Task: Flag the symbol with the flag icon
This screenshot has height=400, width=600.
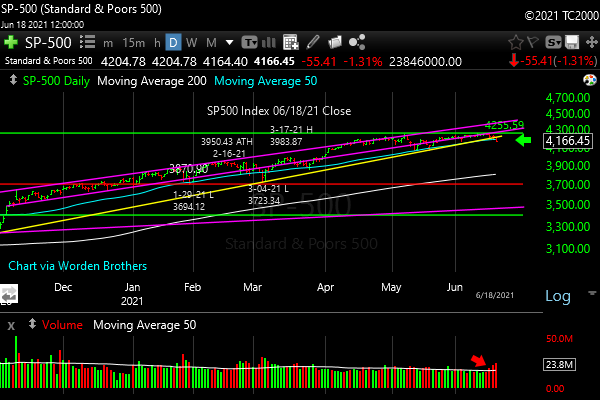Action: pyautogui.click(x=534, y=43)
